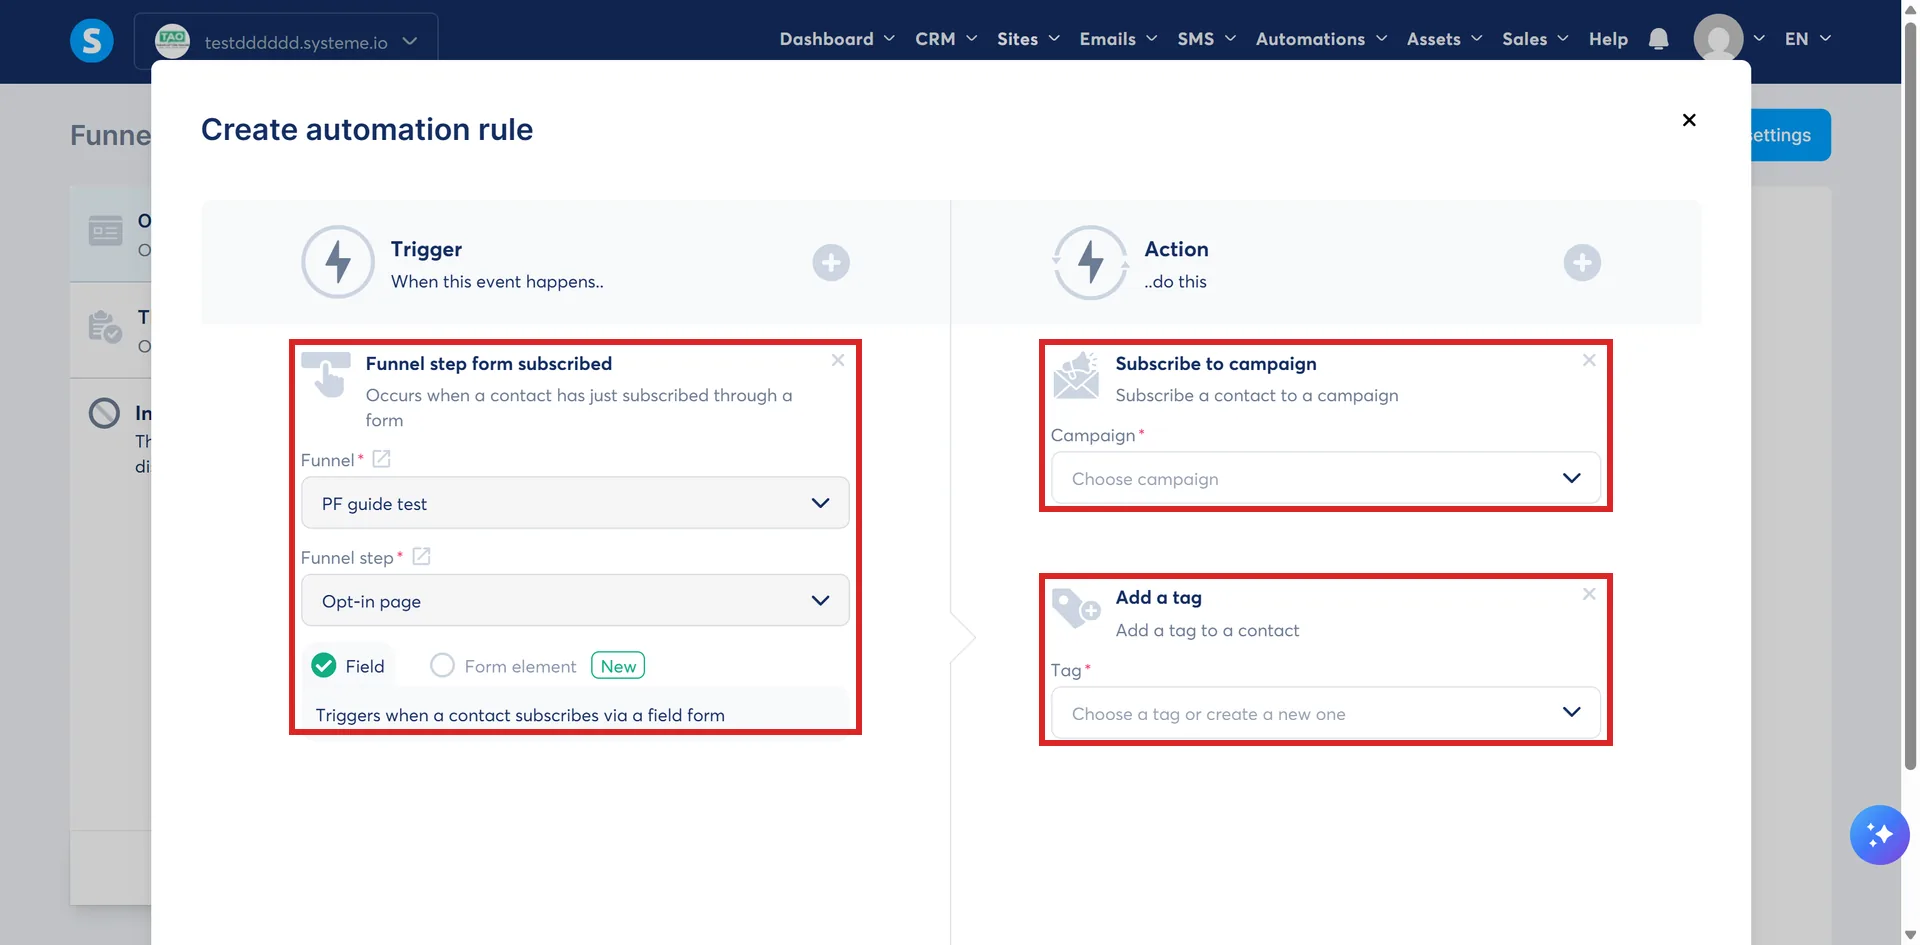Open the PF guide test funnel dropdown
Image resolution: width=1920 pixels, height=945 pixels.
tap(575, 503)
